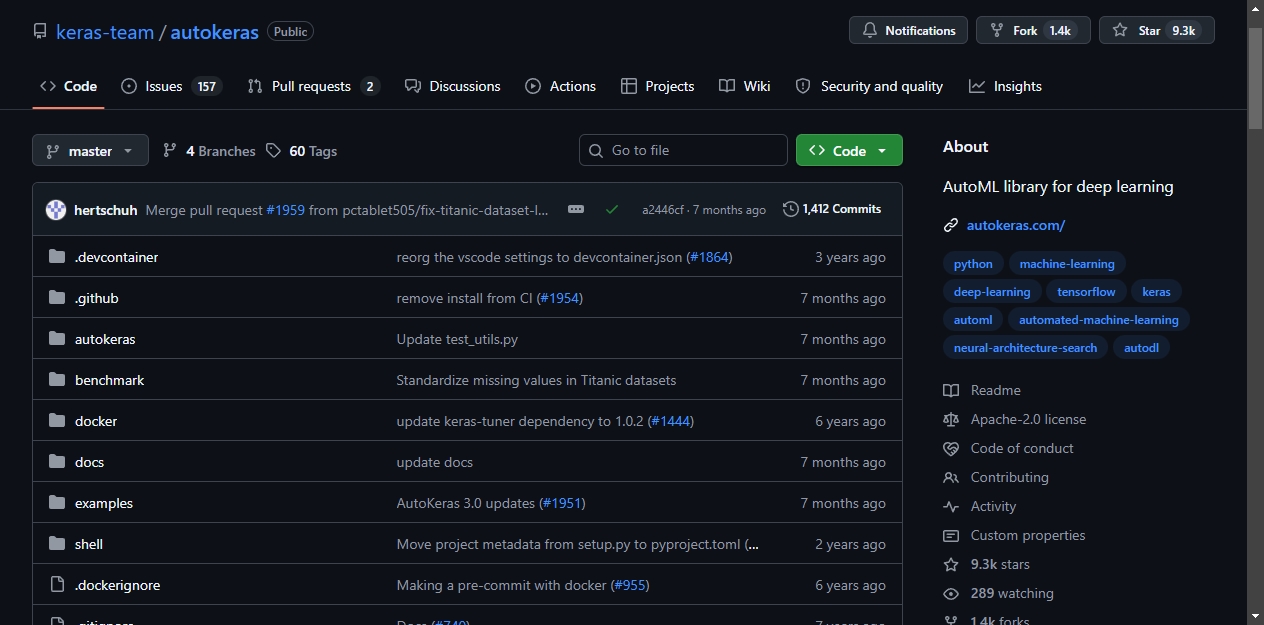1264x625 pixels.
Task: Open the hertschuh author link
Action: tap(106, 210)
